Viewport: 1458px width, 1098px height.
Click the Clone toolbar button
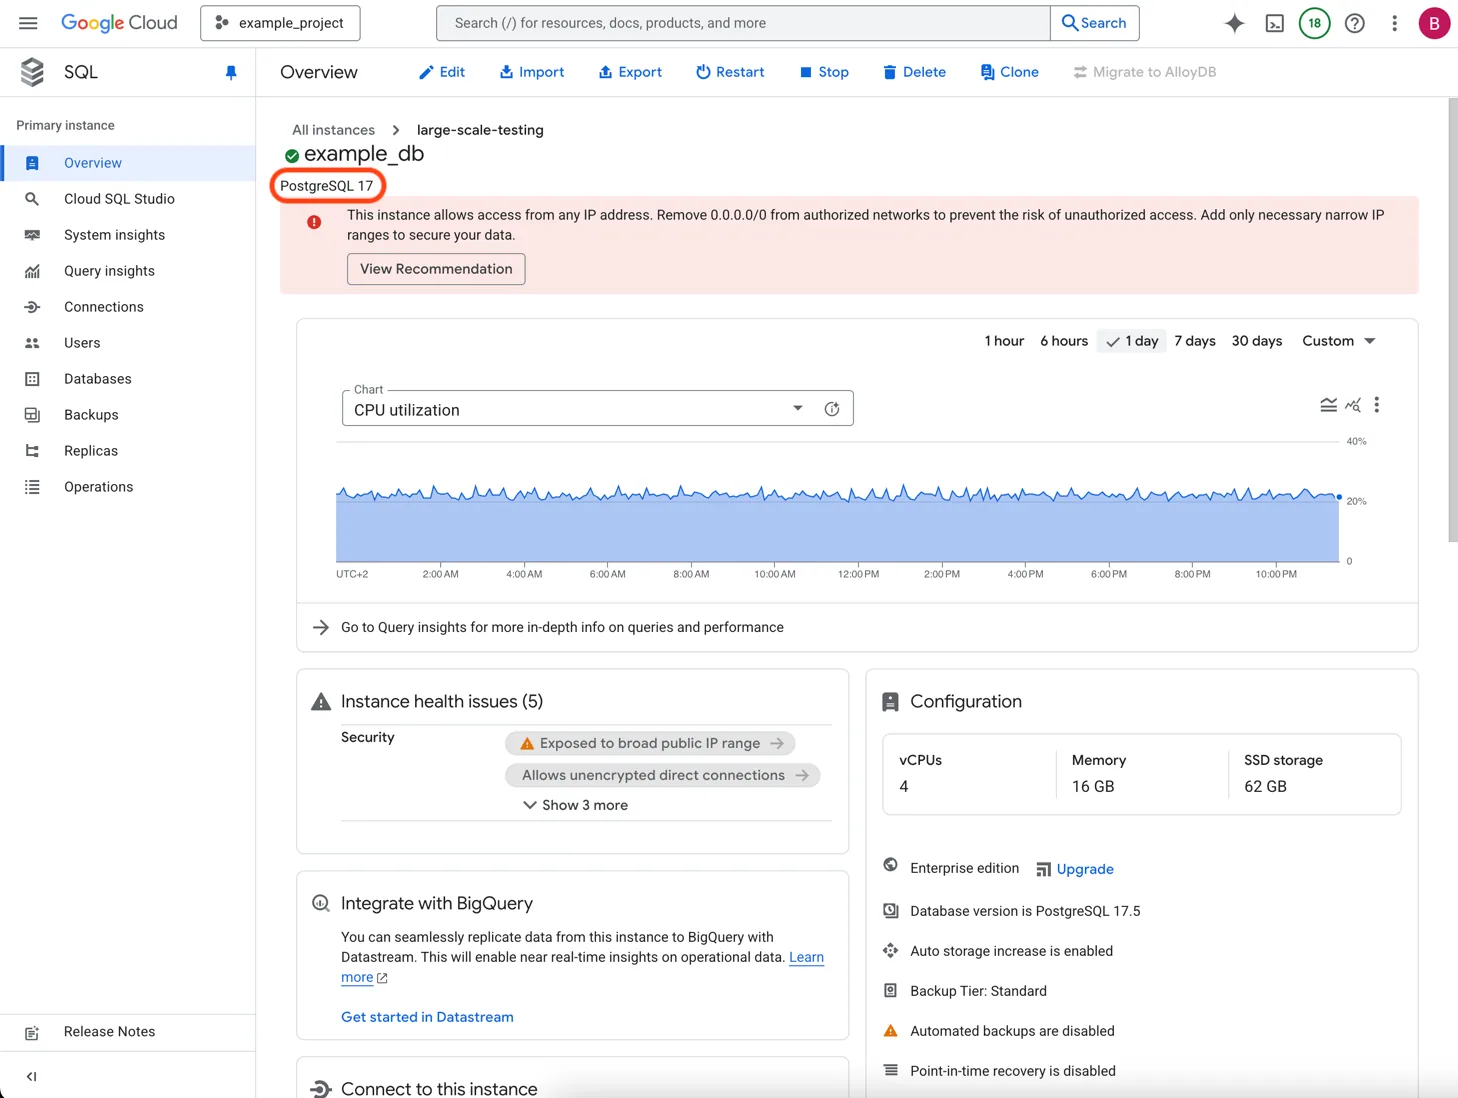coord(1009,72)
